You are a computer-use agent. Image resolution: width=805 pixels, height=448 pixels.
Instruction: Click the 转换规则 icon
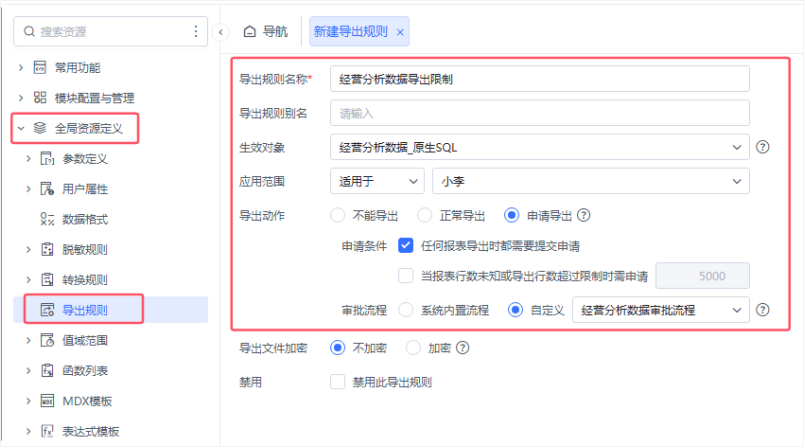tap(47, 280)
